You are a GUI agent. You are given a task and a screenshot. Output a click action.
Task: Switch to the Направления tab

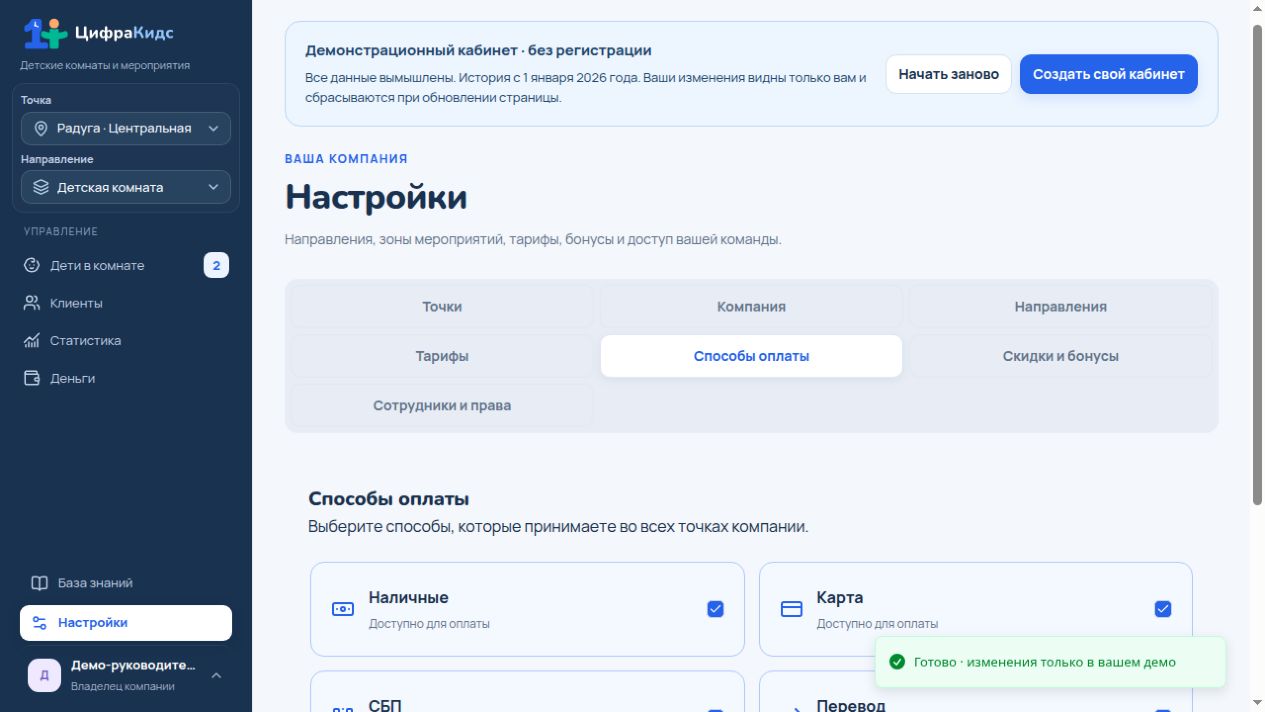click(x=1060, y=307)
